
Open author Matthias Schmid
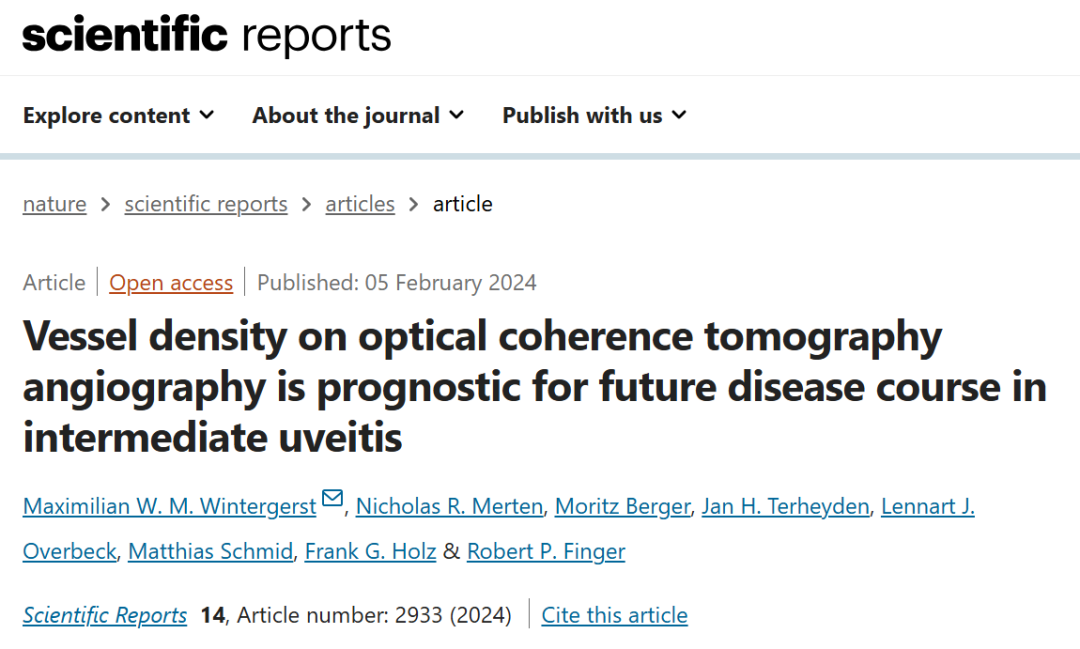(211, 551)
